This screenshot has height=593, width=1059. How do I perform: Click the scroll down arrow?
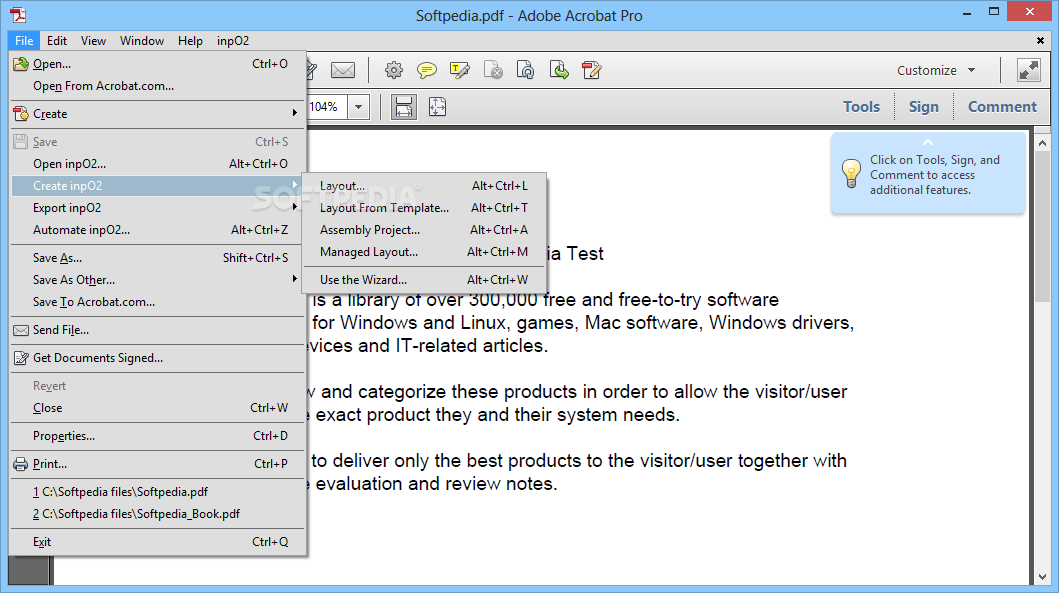(1042, 576)
